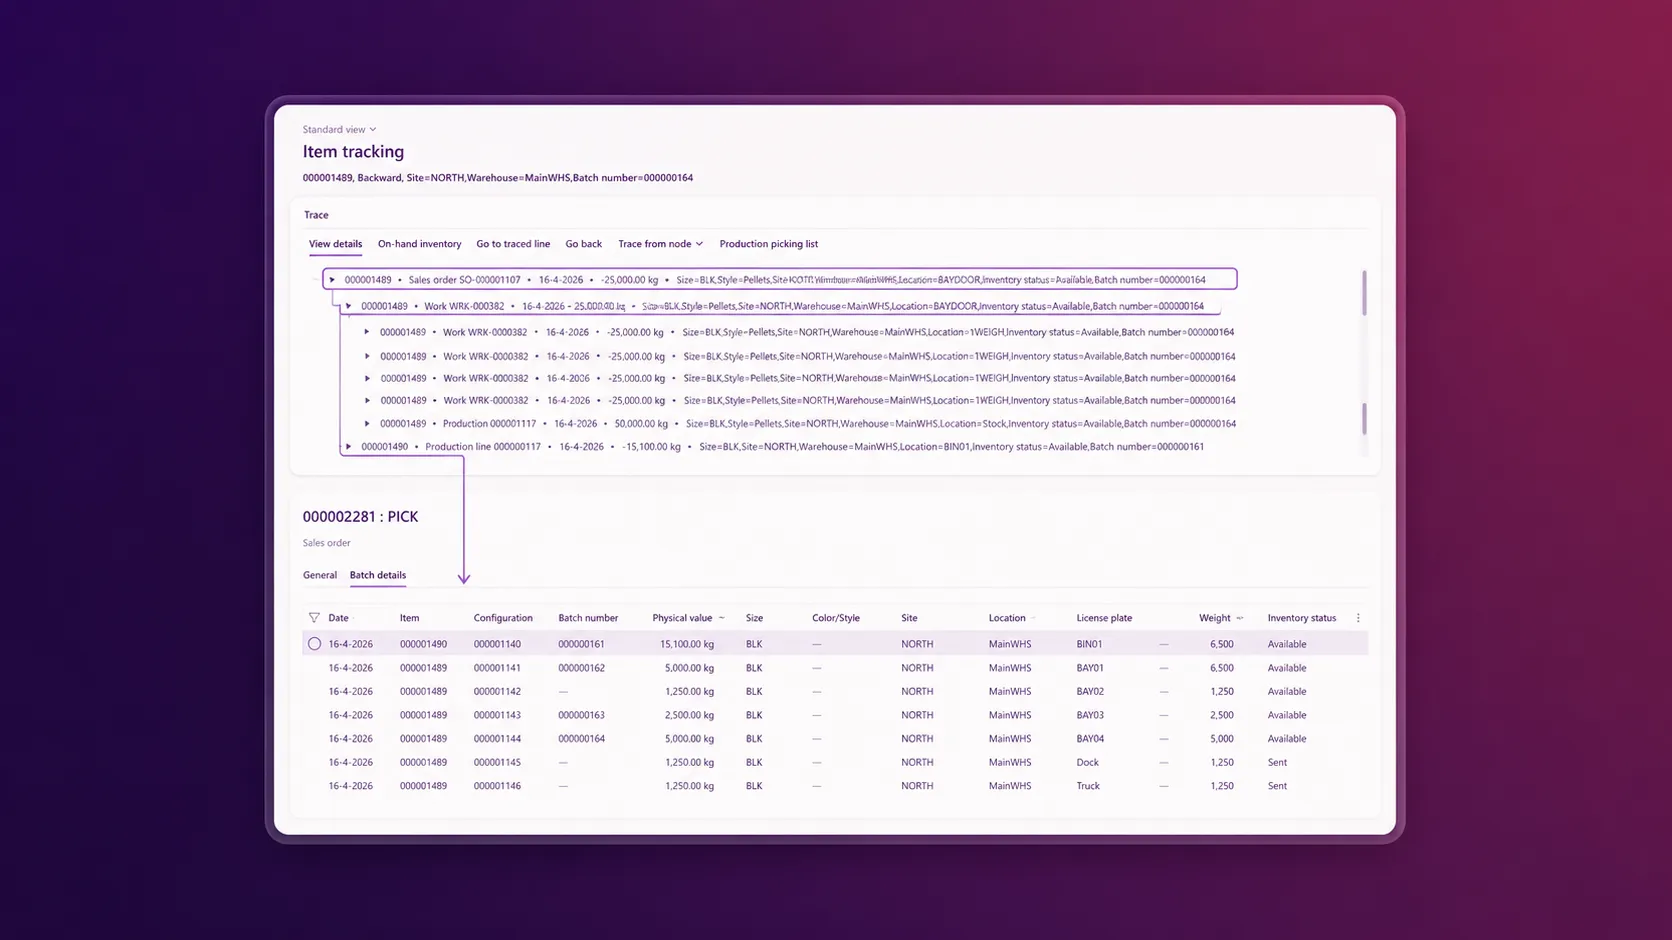Click the Trace section header
This screenshot has width=1672, height=940.
[316, 215]
